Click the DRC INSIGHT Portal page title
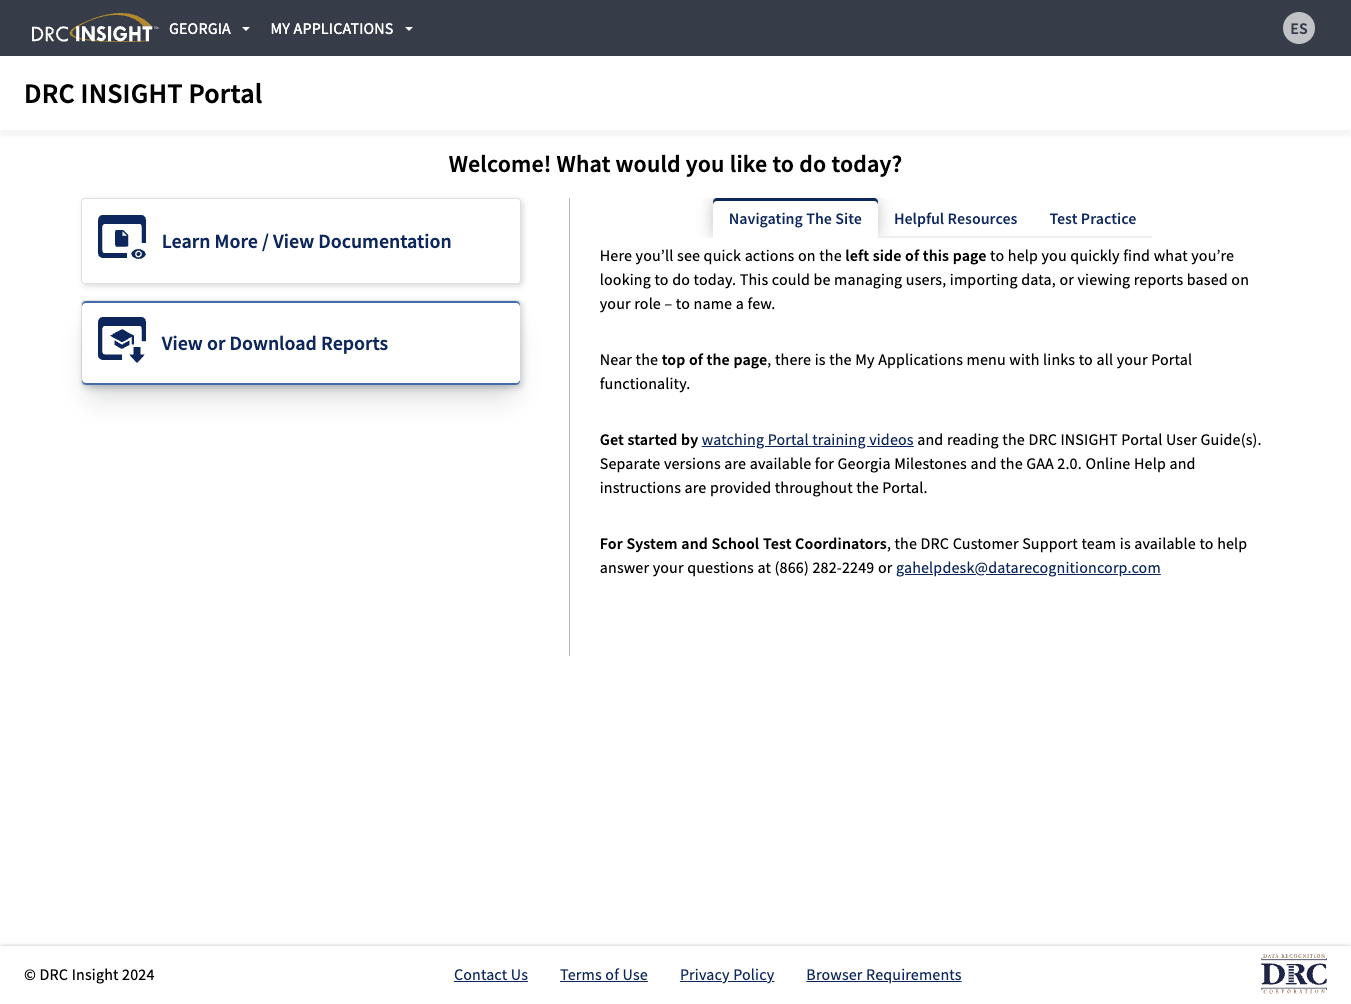1351x1004 pixels. tap(143, 94)
